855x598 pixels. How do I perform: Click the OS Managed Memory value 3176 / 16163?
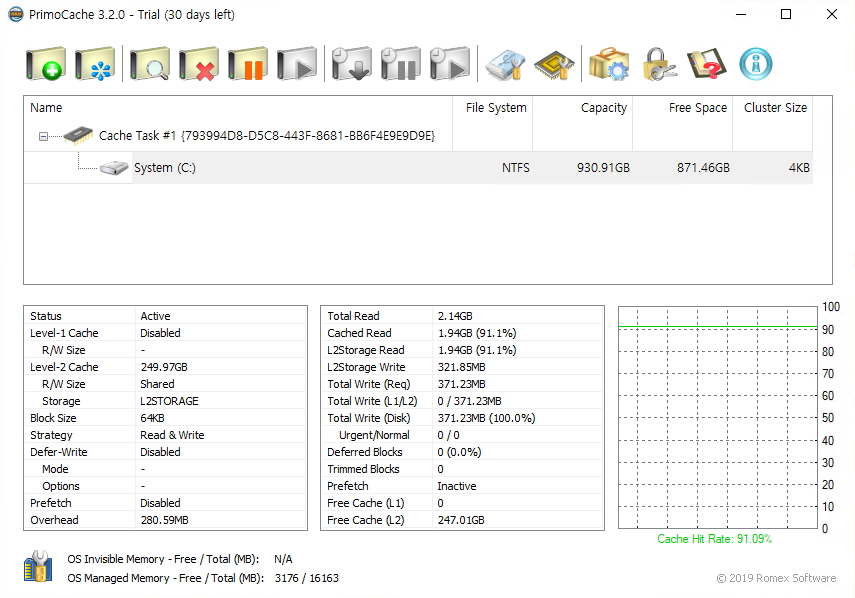pos(306,578)
